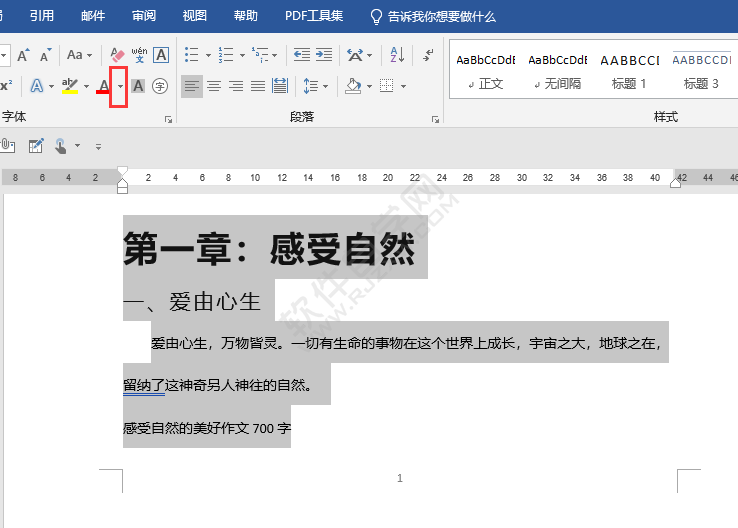Click the line 感受自然的美好作文 700 字

click(207, 428)
